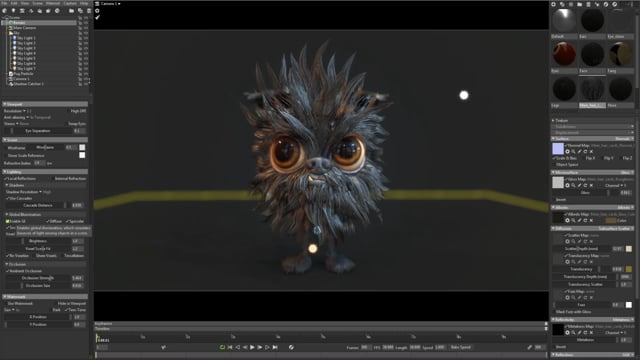Expand the Texture section in material panel
Viewport: 640px width, 360px height.
[593, 120]
